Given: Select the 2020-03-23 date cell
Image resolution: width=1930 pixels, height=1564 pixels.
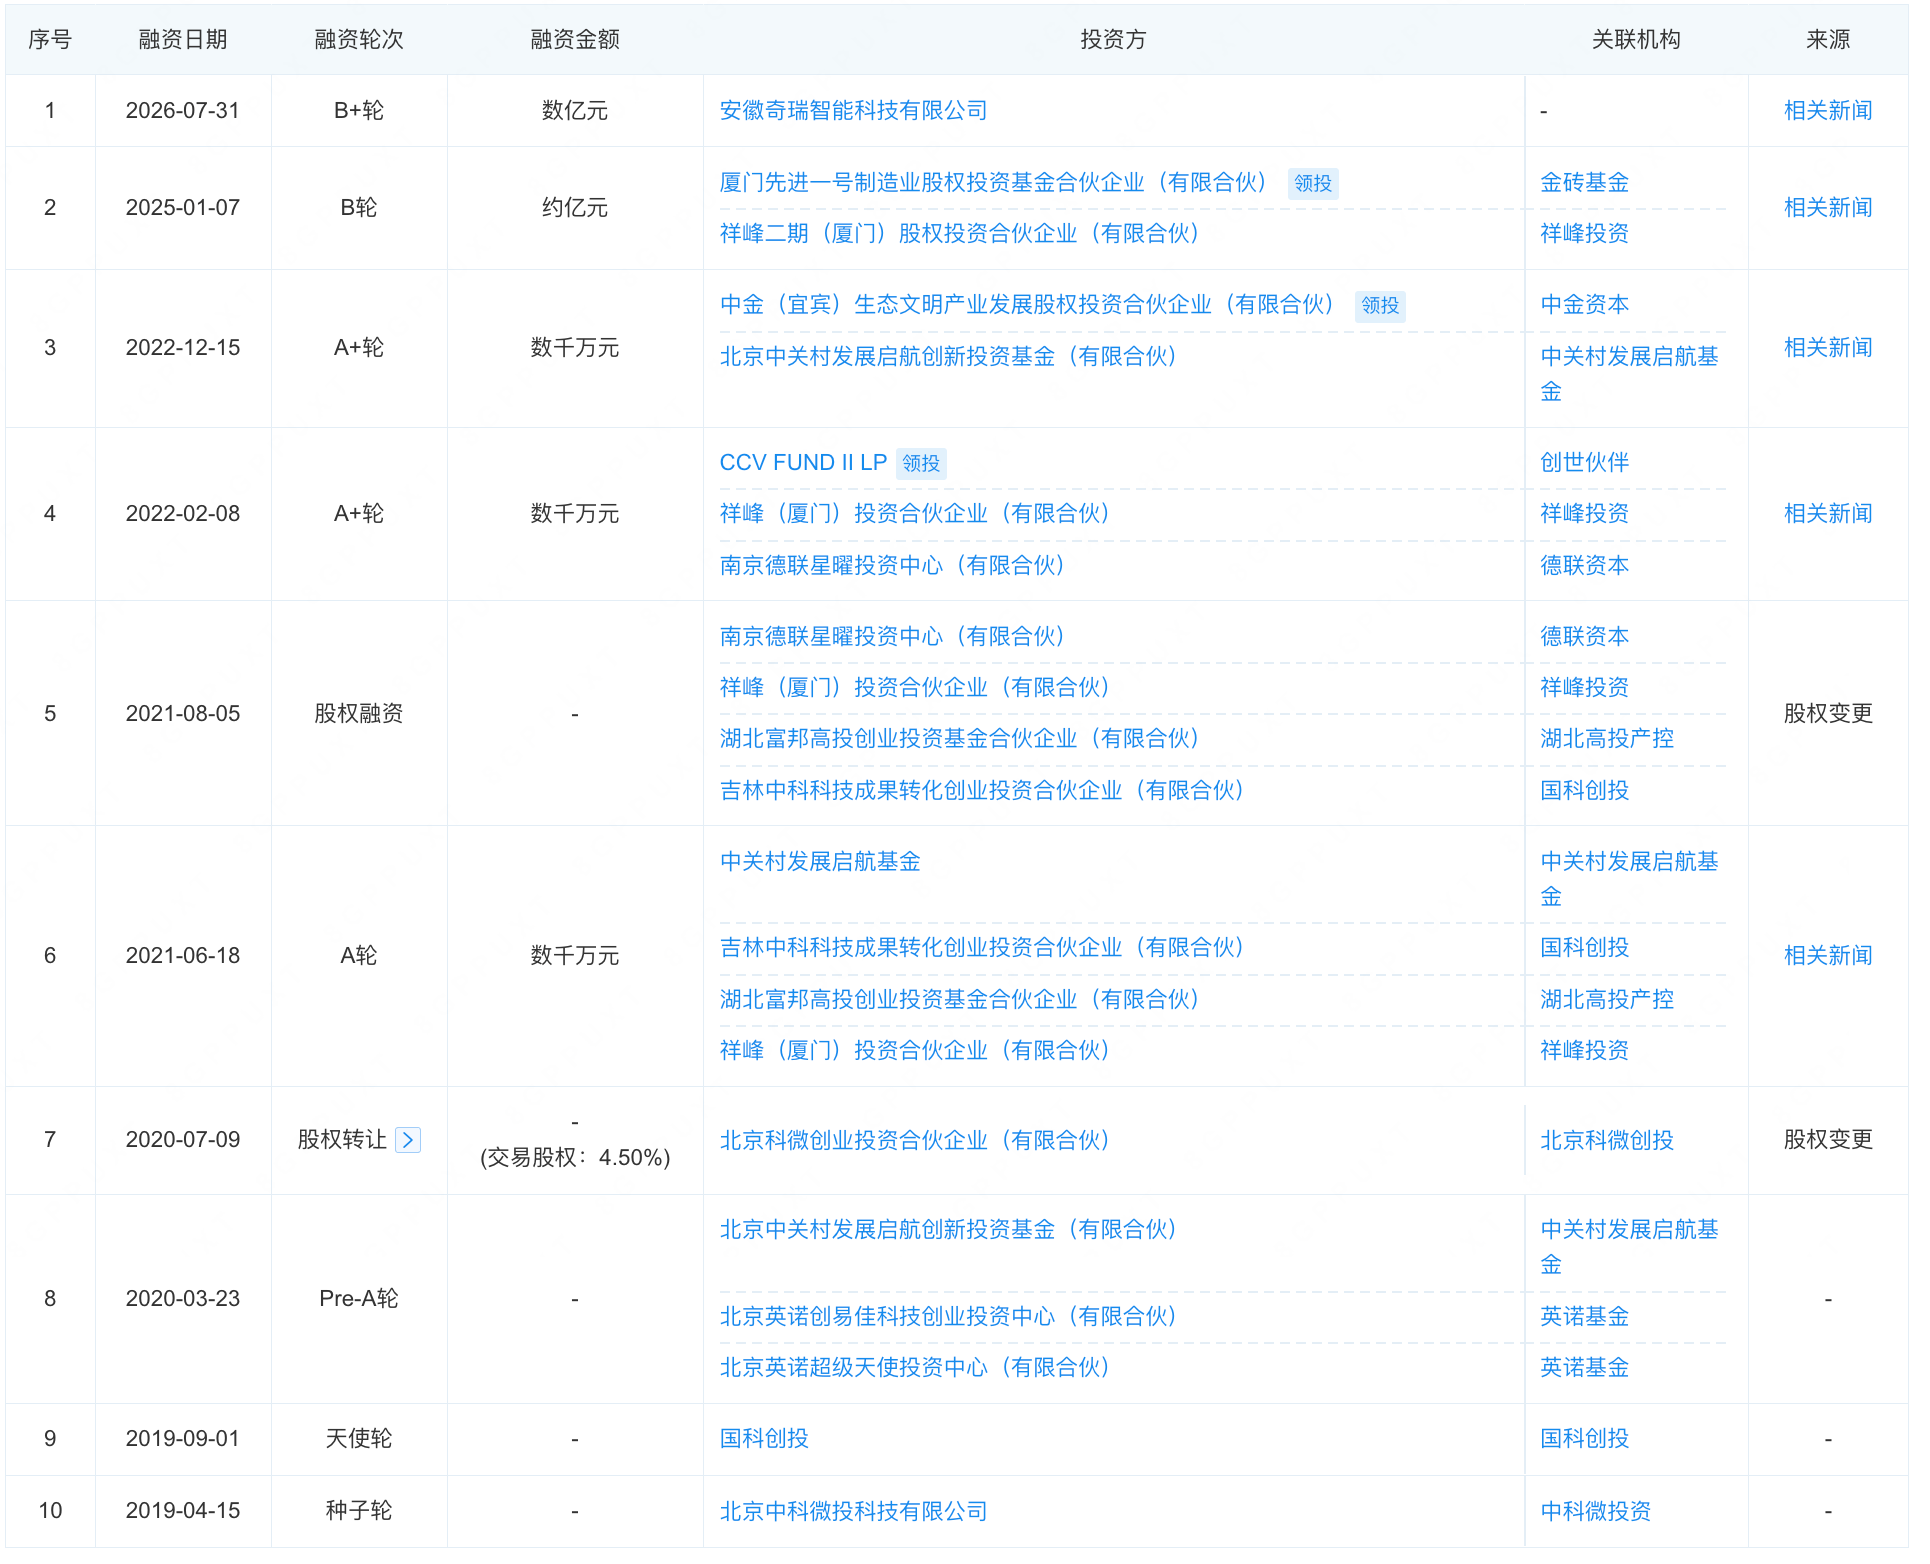Looking at the screenshot, I should click(x=183, y=1299).
